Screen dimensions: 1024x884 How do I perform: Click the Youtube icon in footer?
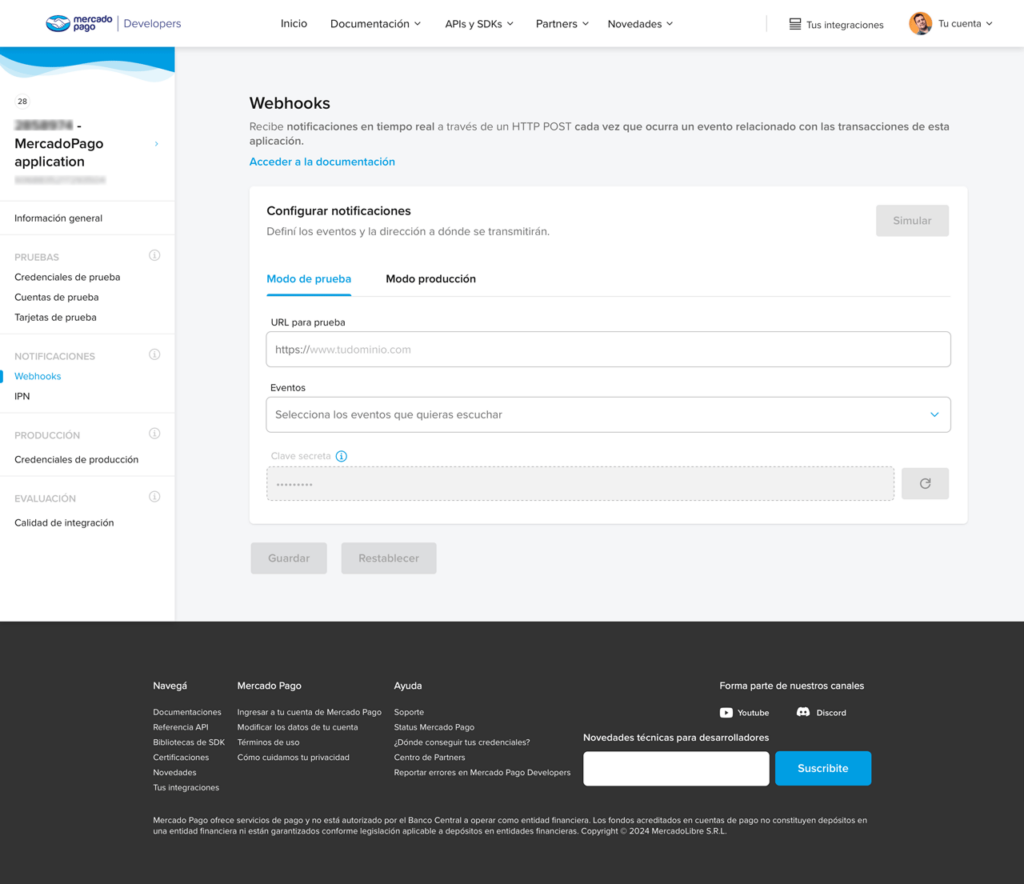pos(726,713)
